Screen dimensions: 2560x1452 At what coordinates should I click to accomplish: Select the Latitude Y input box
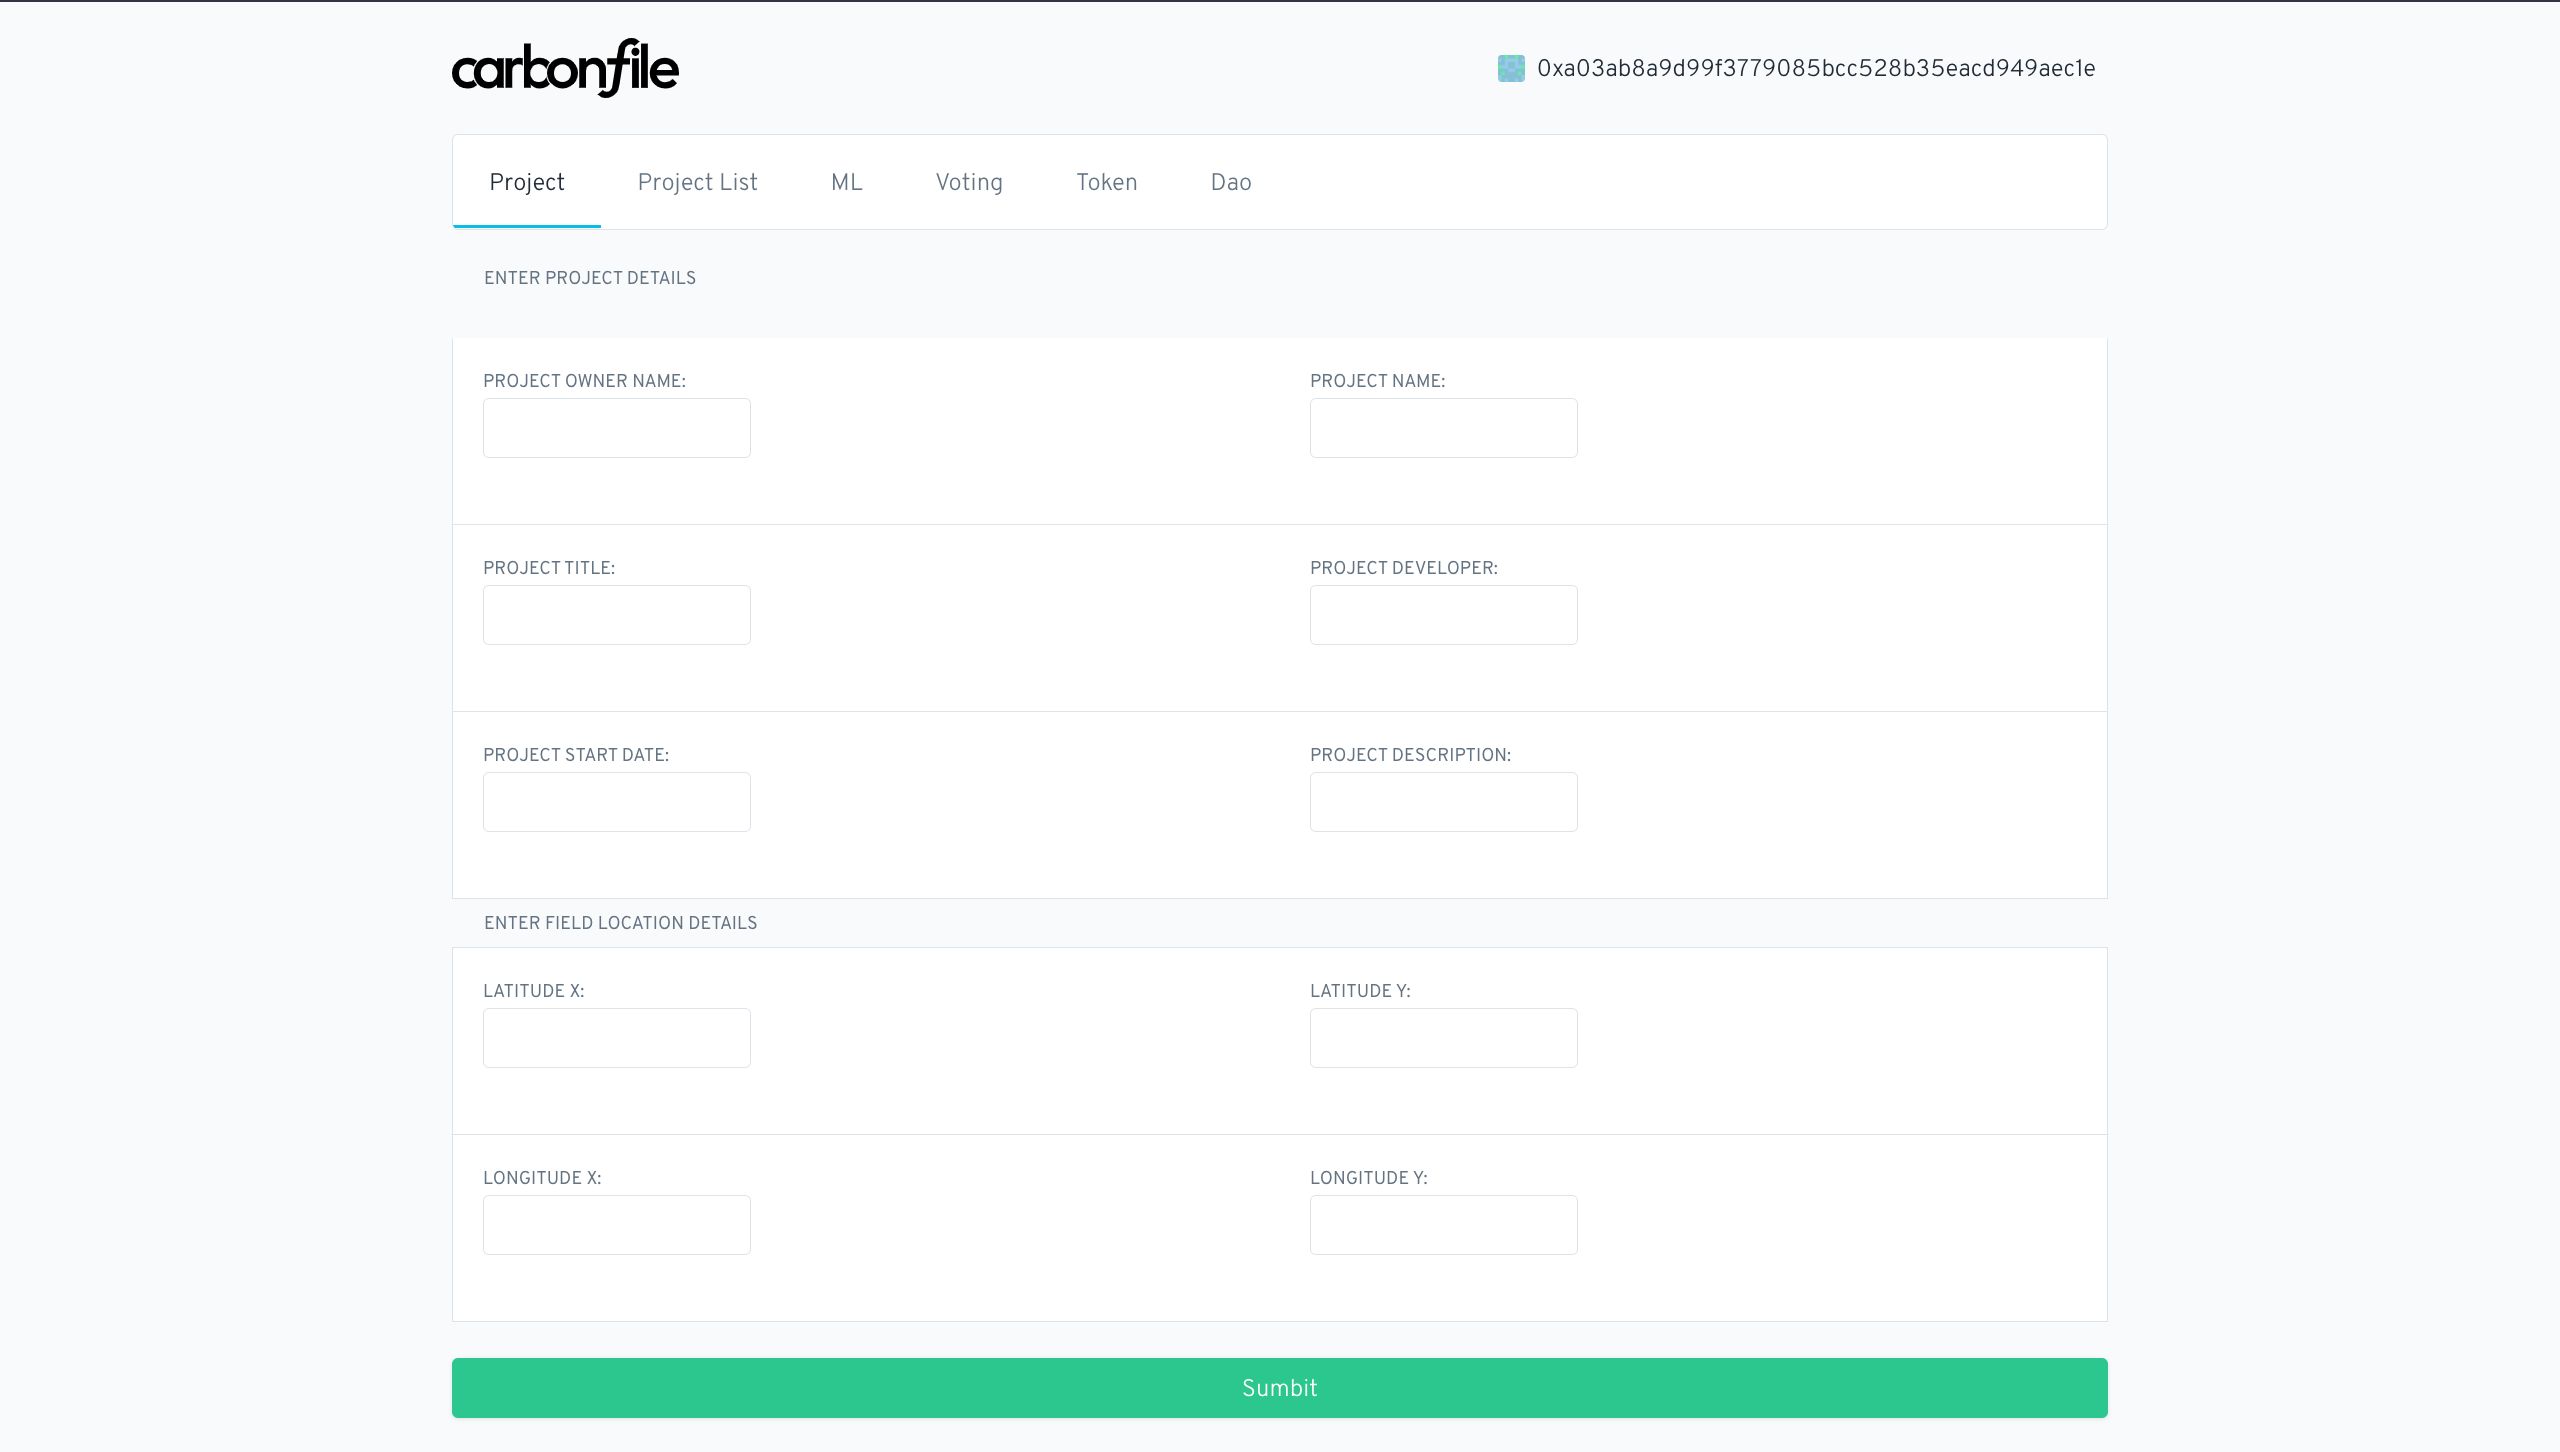tap(1444, 1038)
